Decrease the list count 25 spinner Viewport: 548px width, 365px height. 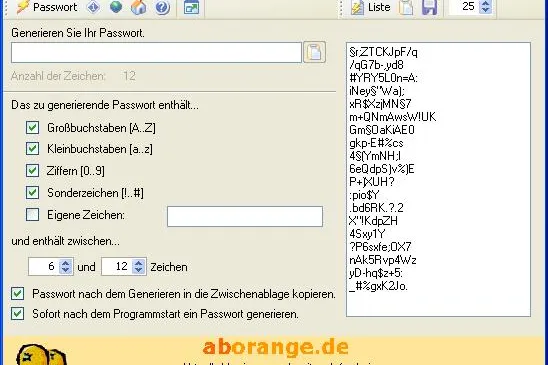pyautogui.click(x=485, y=10)
